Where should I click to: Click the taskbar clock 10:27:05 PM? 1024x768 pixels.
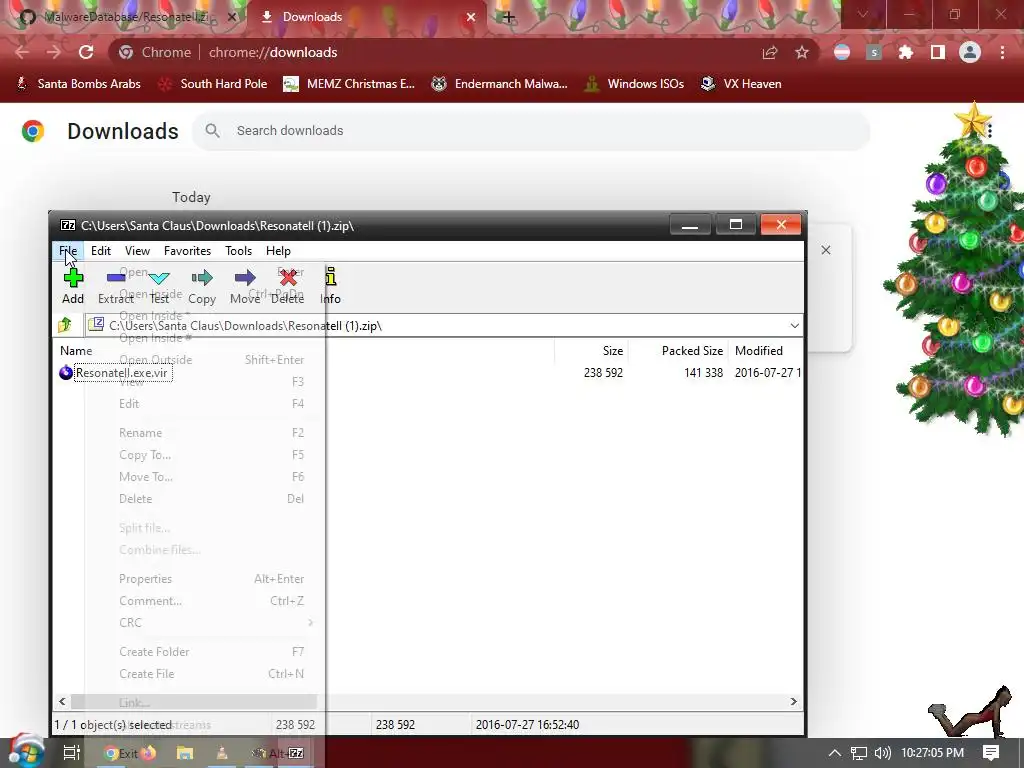(x=932, y=753)
